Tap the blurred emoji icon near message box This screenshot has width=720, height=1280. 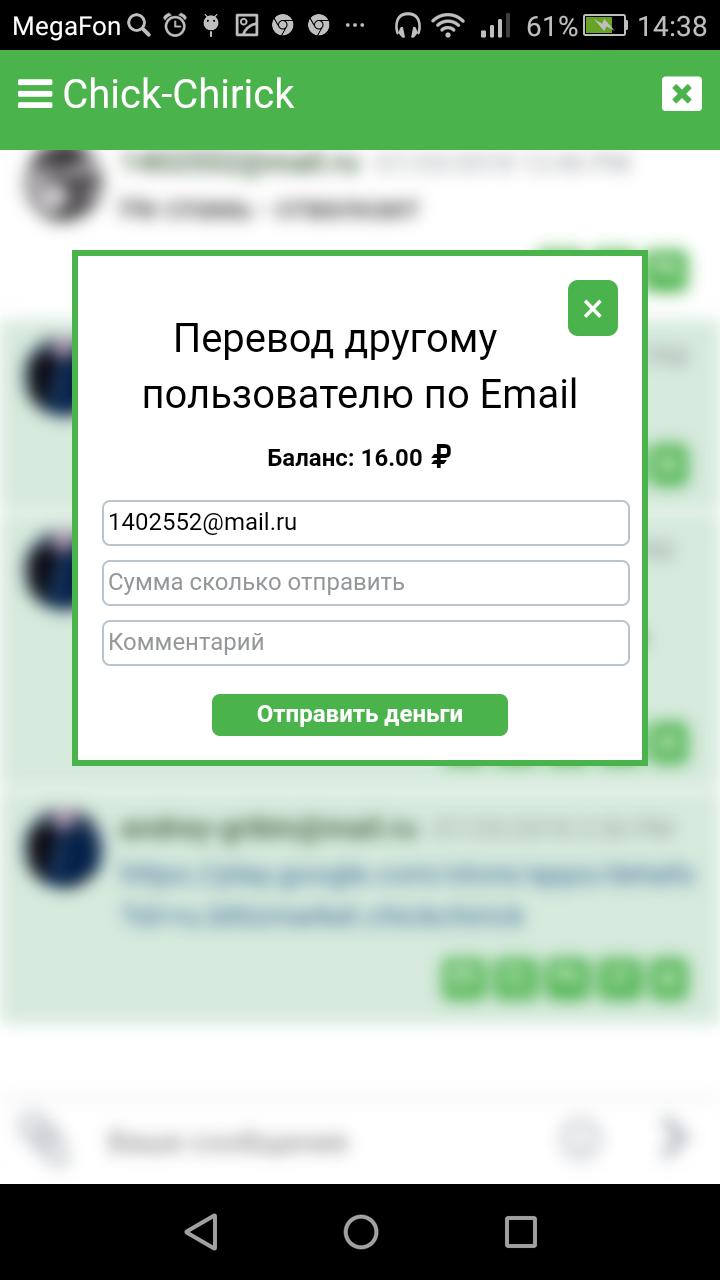tap(581, 1138)
